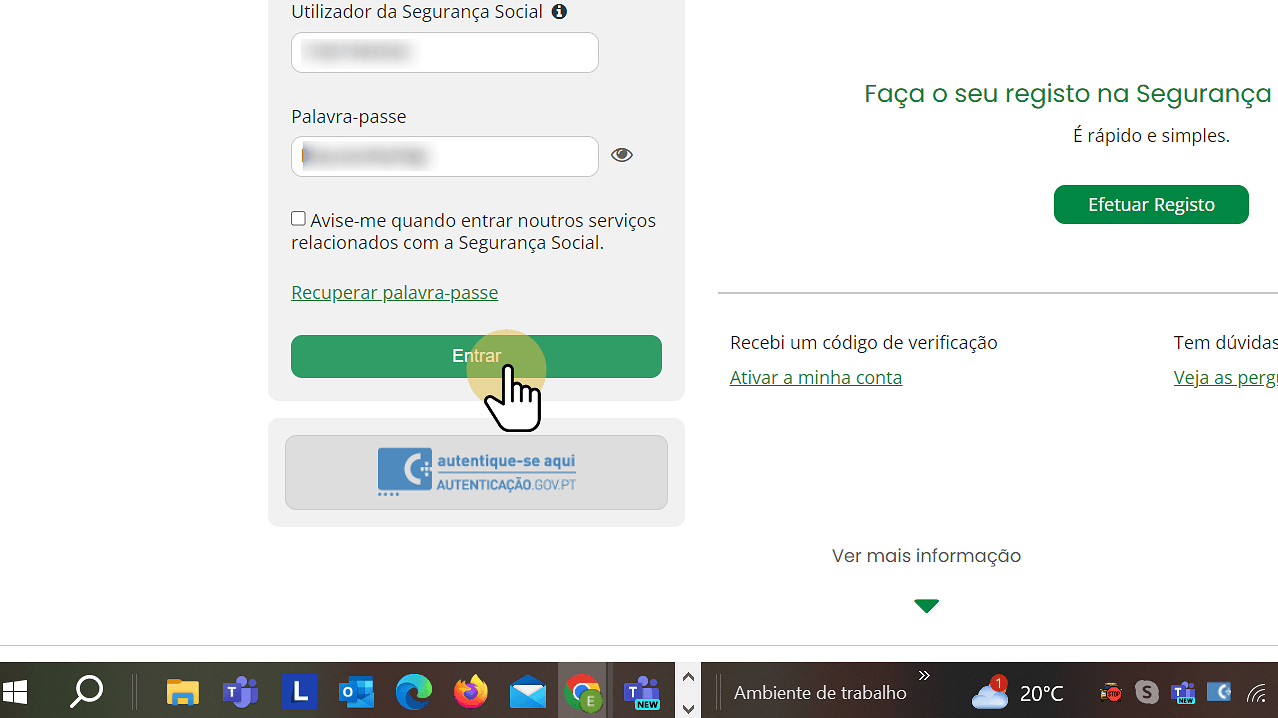Click the Windows Search icon
The image size is (1278, 718).
click(x=85, y=691)
